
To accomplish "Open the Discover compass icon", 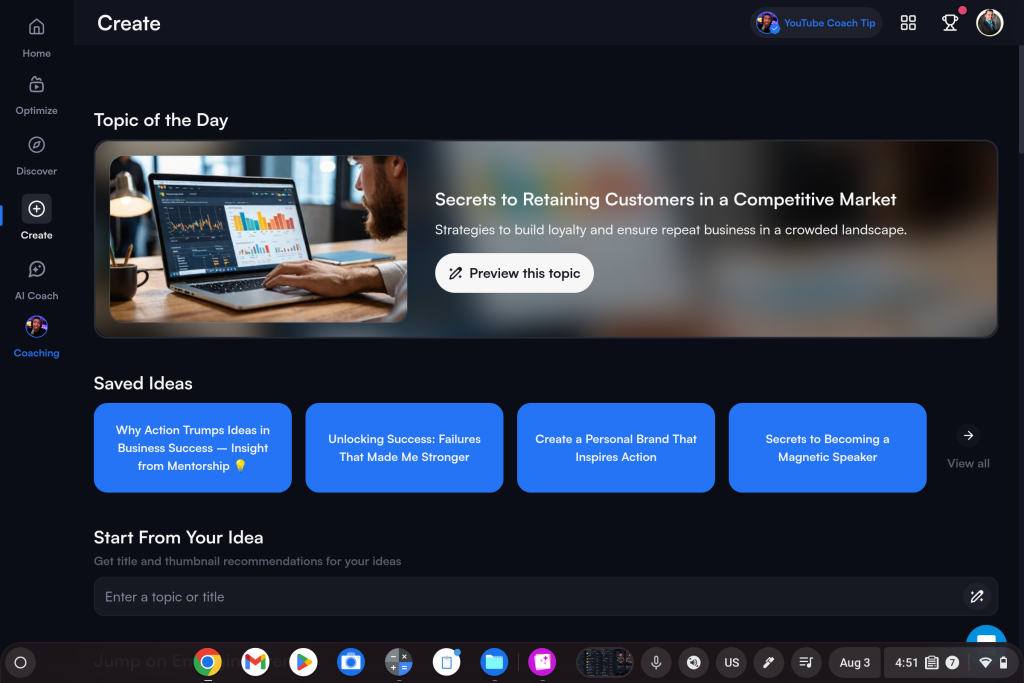I will (x=37, y=145).
